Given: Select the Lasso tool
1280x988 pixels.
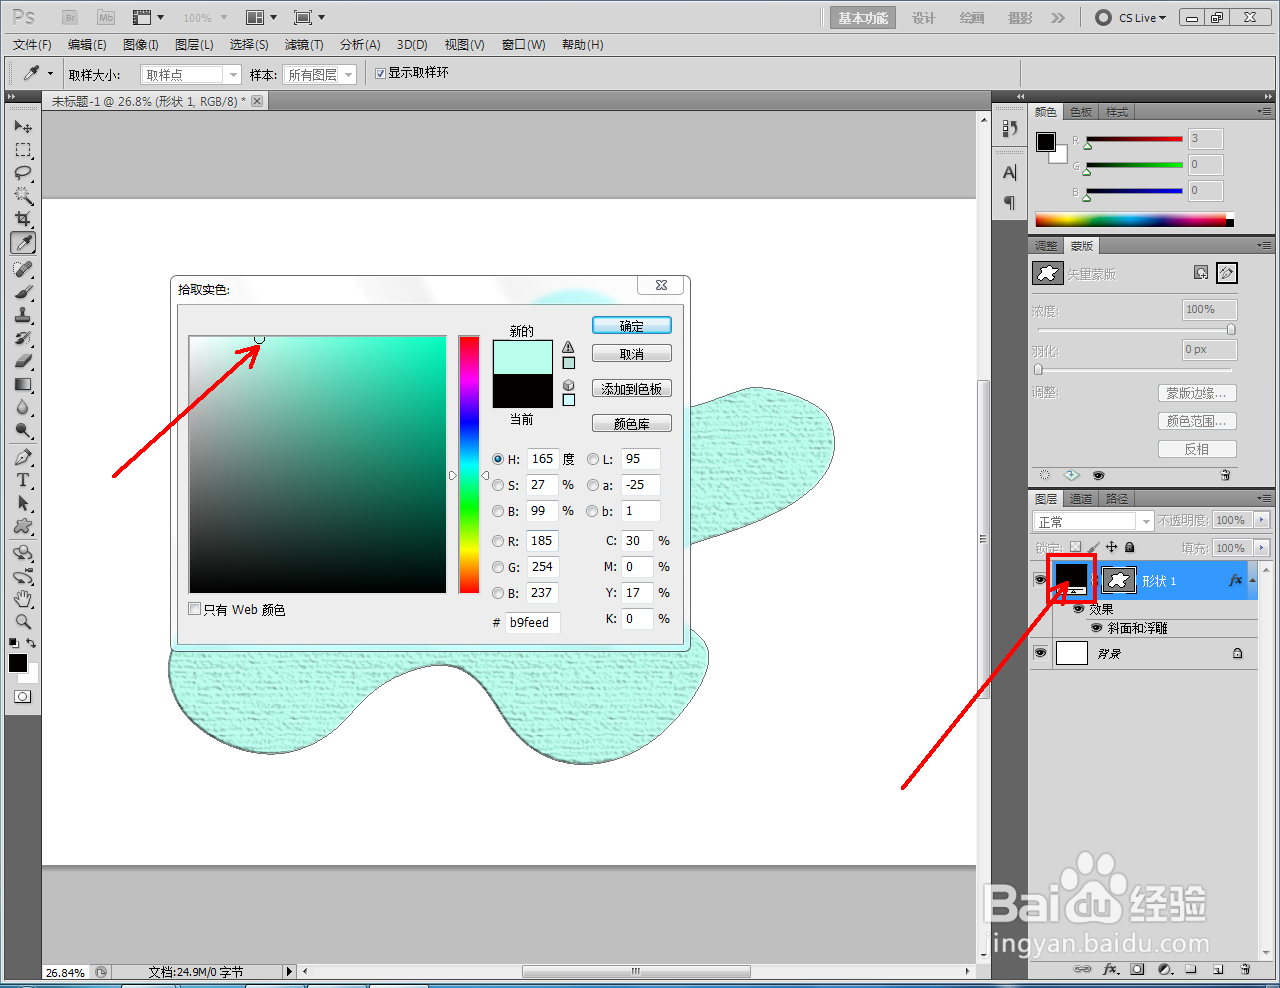Looking at the screenshot, I should coord(23,173).
